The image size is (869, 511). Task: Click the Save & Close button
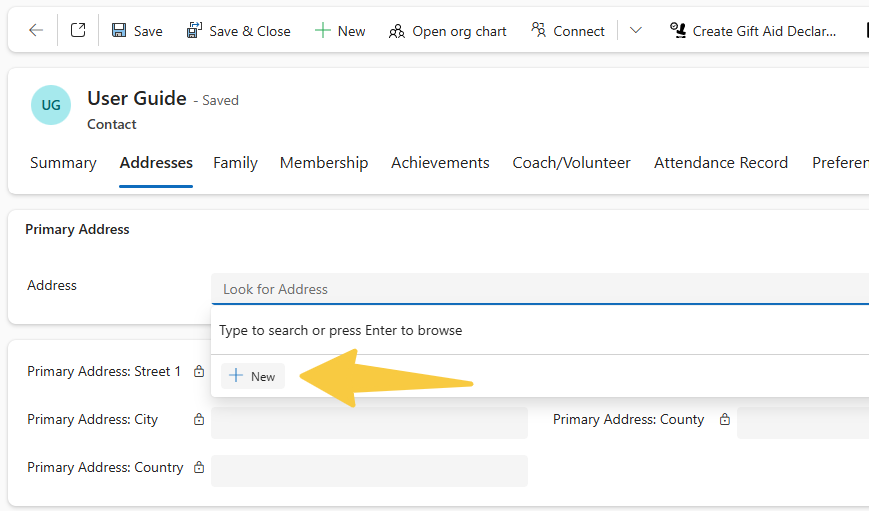[238, 31]
